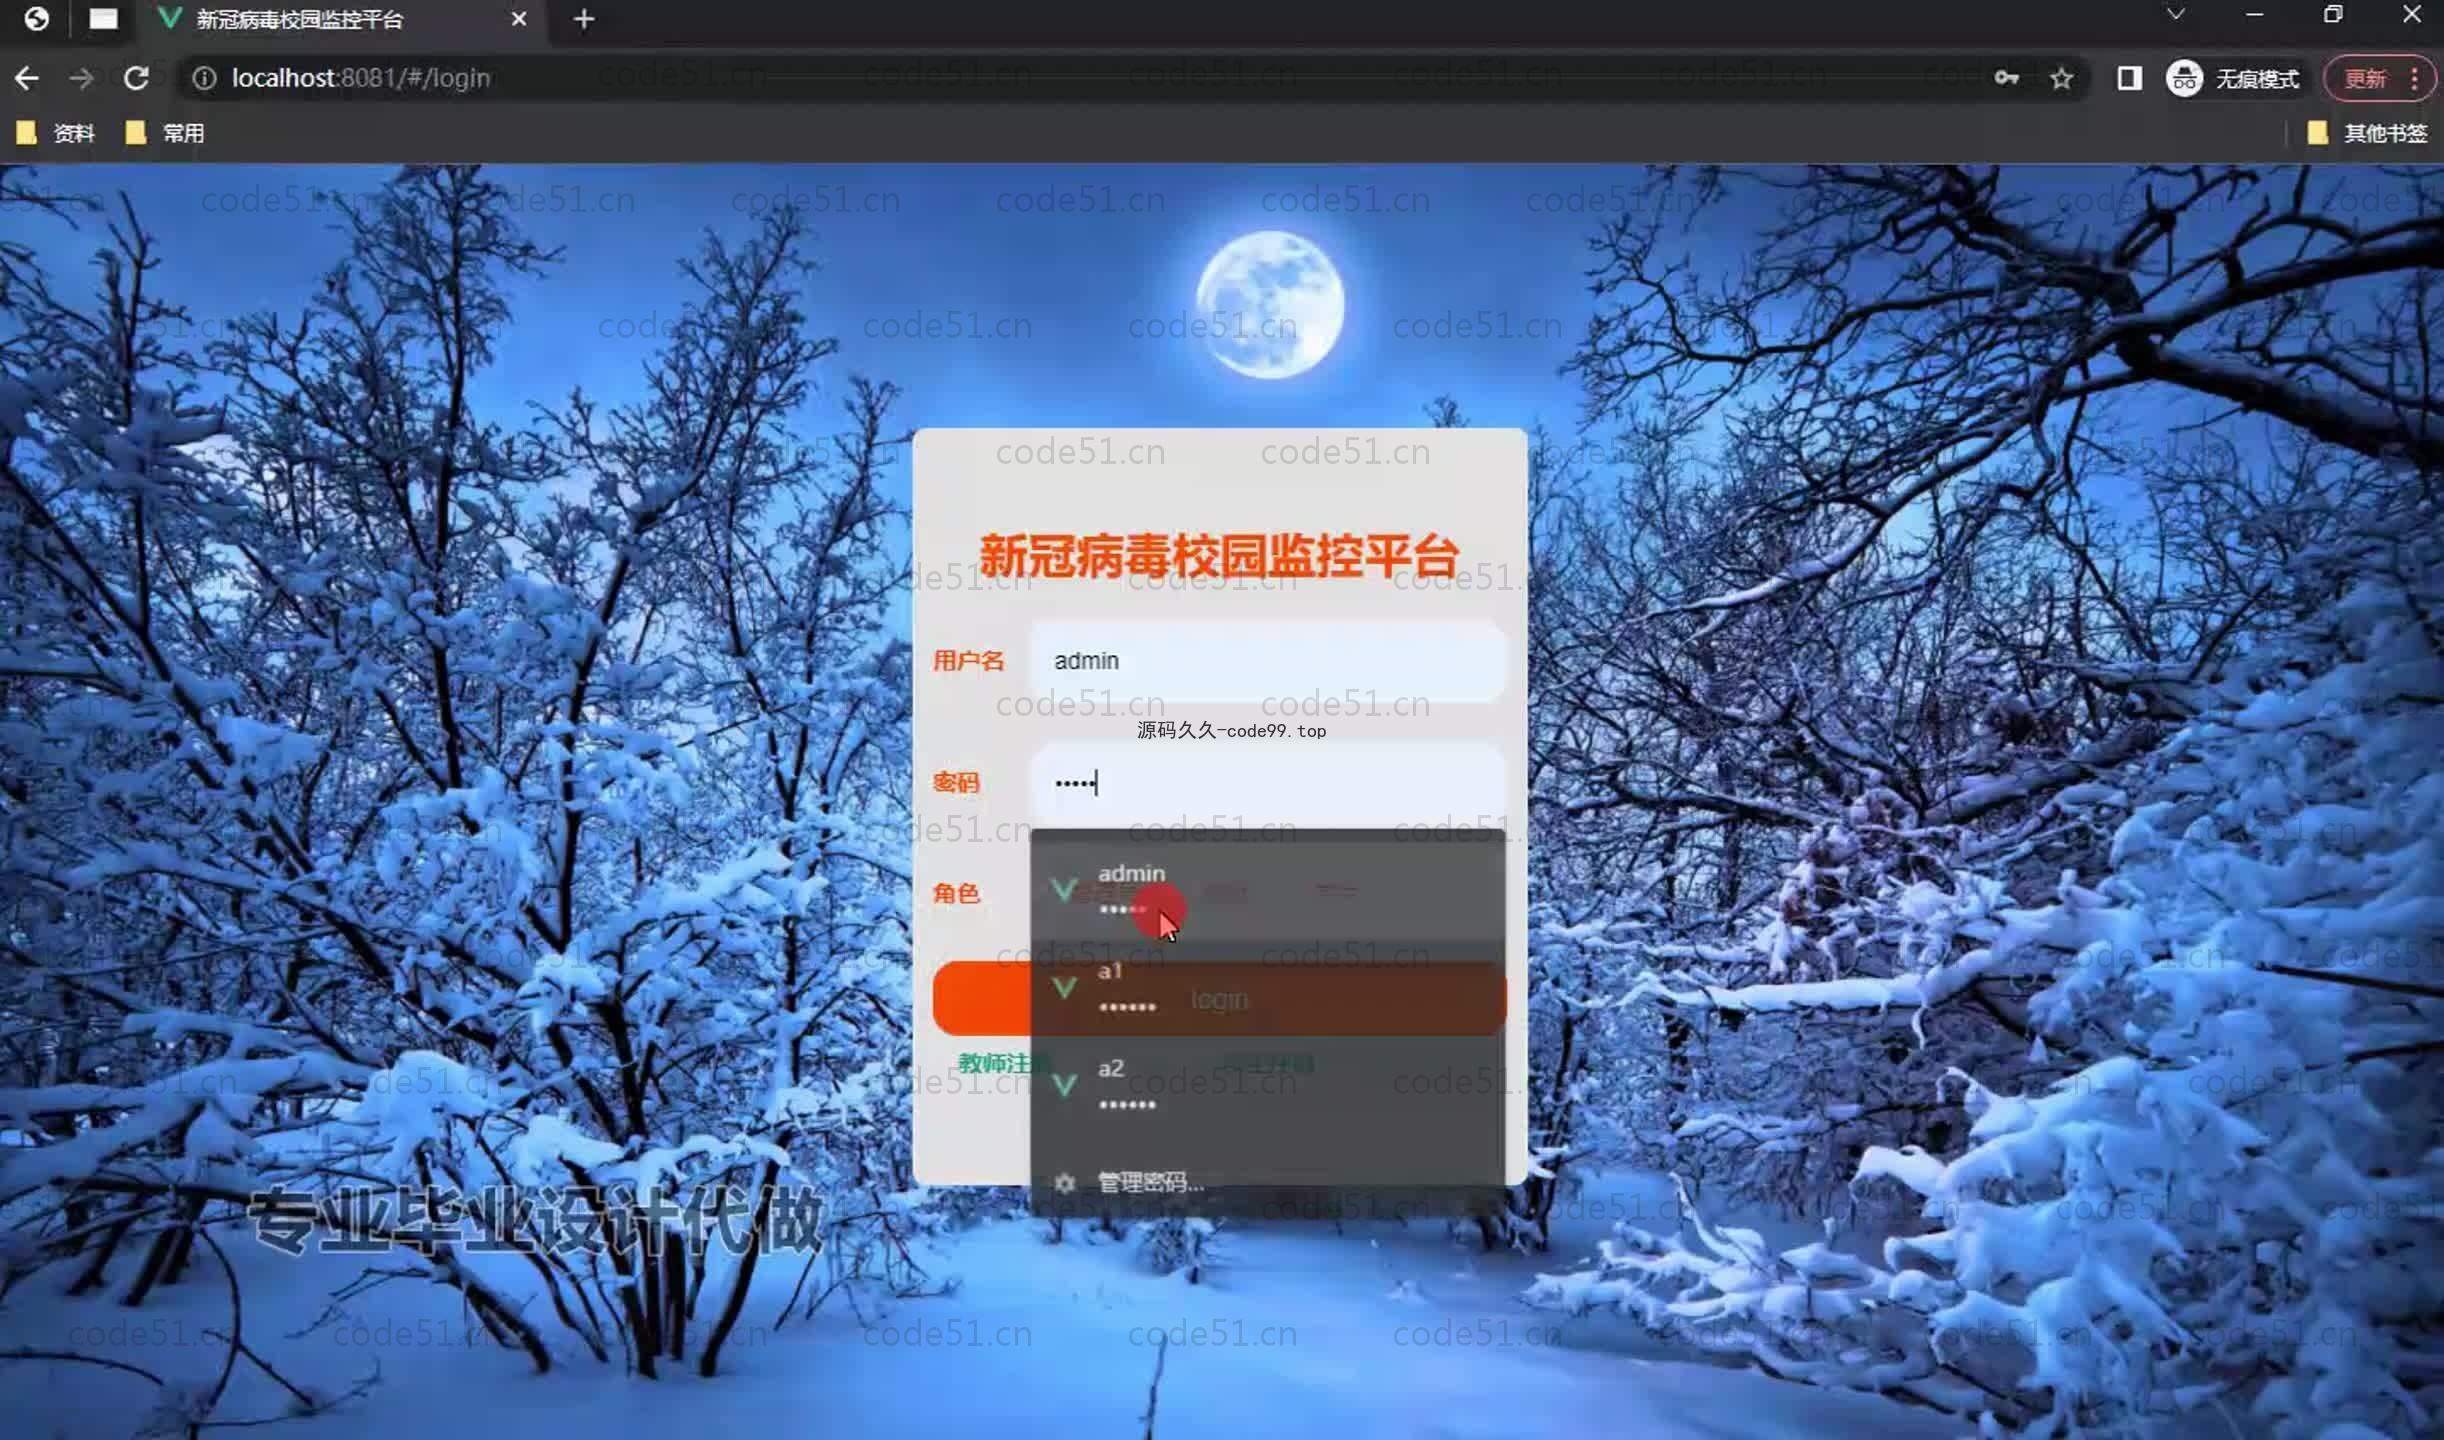
Task: Click the window icon beside the globe
Action: pos(103,19)
